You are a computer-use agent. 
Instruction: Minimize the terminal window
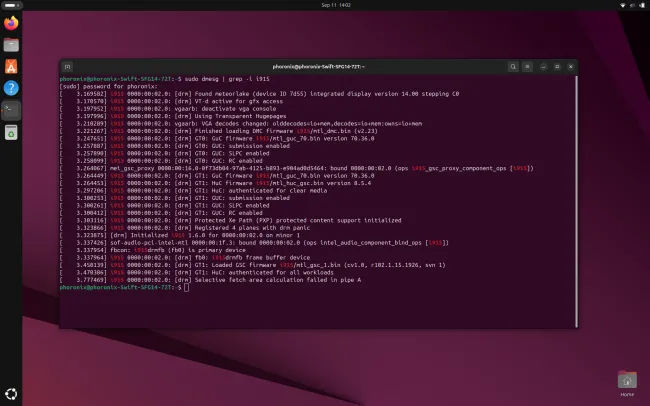543,67
